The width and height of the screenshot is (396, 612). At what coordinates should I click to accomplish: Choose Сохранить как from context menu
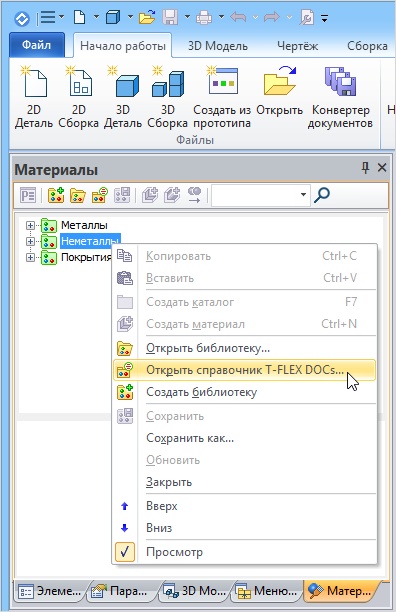[244, 438]
